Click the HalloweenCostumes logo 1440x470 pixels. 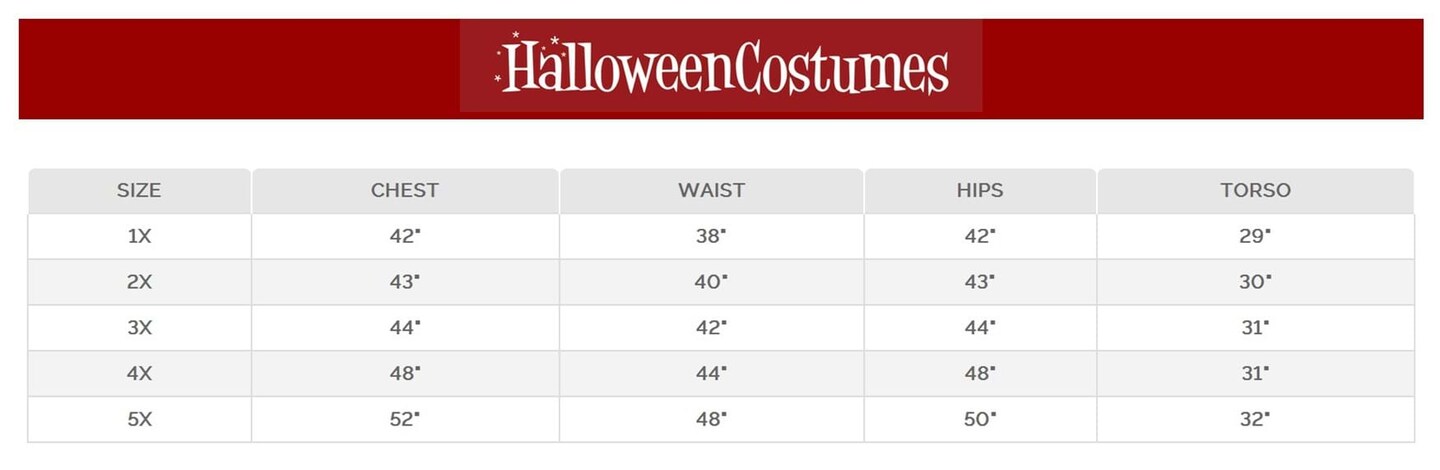tap(721, 67)
